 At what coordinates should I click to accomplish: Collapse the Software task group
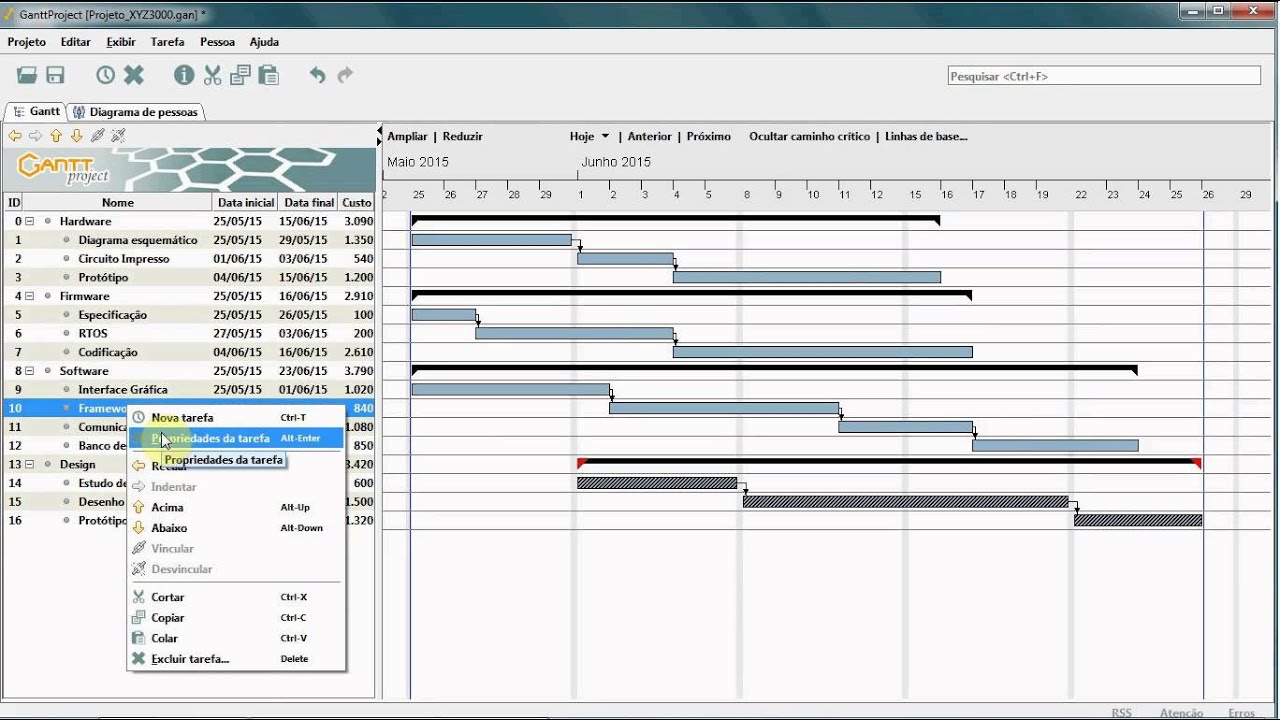click(29, 371)
